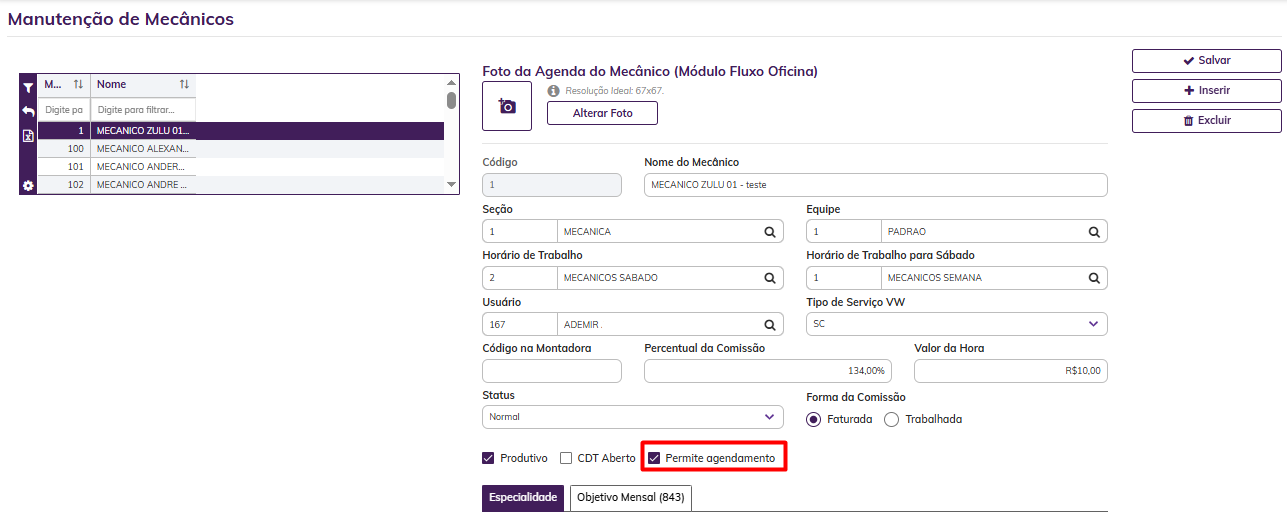The height and width of the screenshot is (524, 1287).
Task: Click the camera photo placeholder icon
Action: point(507,106)
